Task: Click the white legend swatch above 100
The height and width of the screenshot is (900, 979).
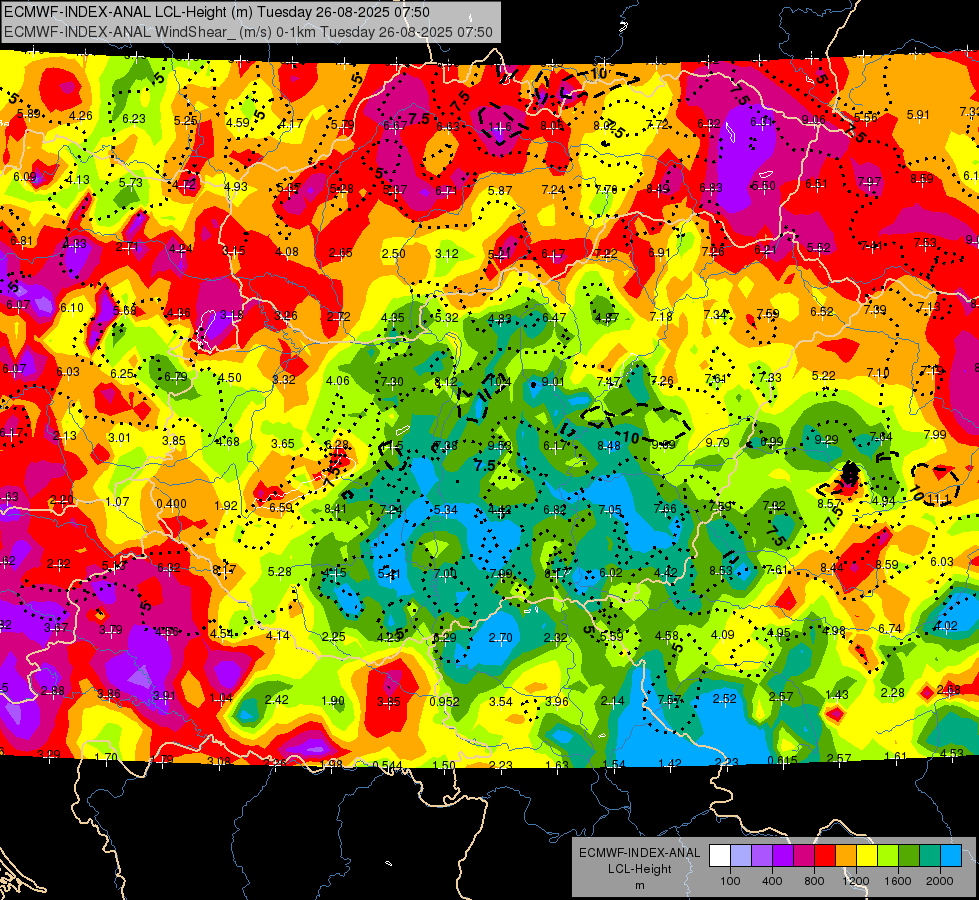Action: 720,855
